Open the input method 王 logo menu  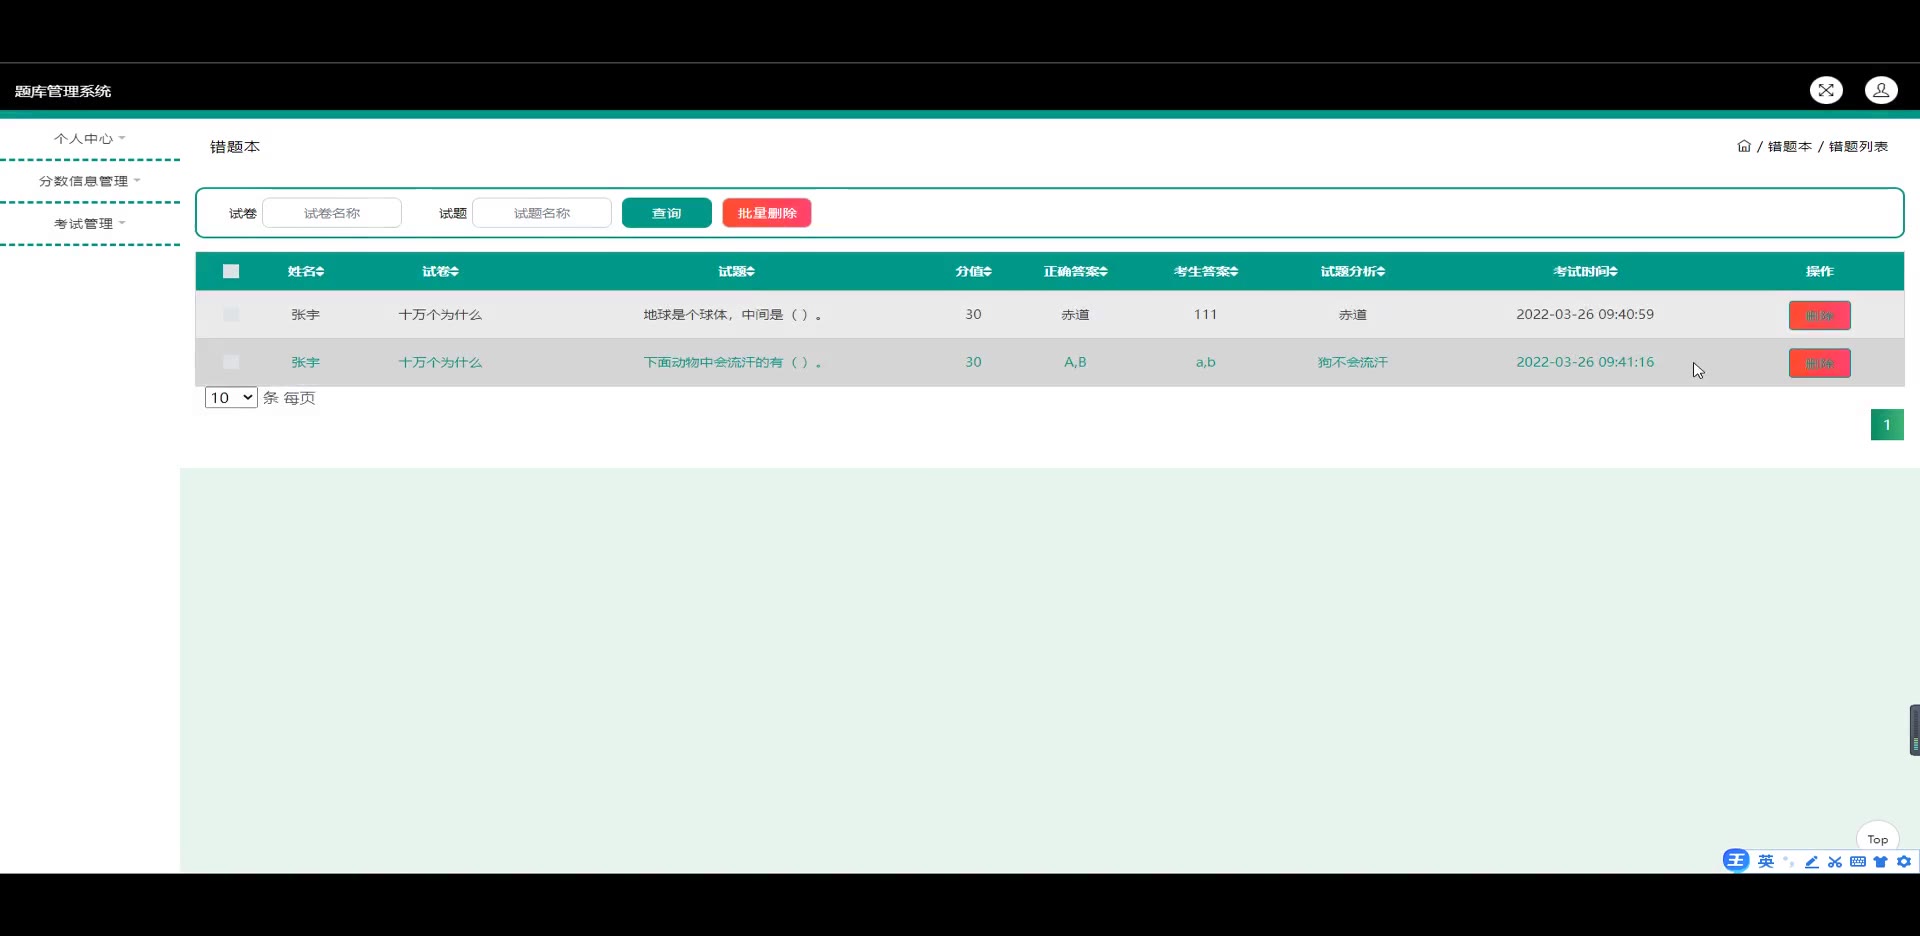pos(1736,861)
